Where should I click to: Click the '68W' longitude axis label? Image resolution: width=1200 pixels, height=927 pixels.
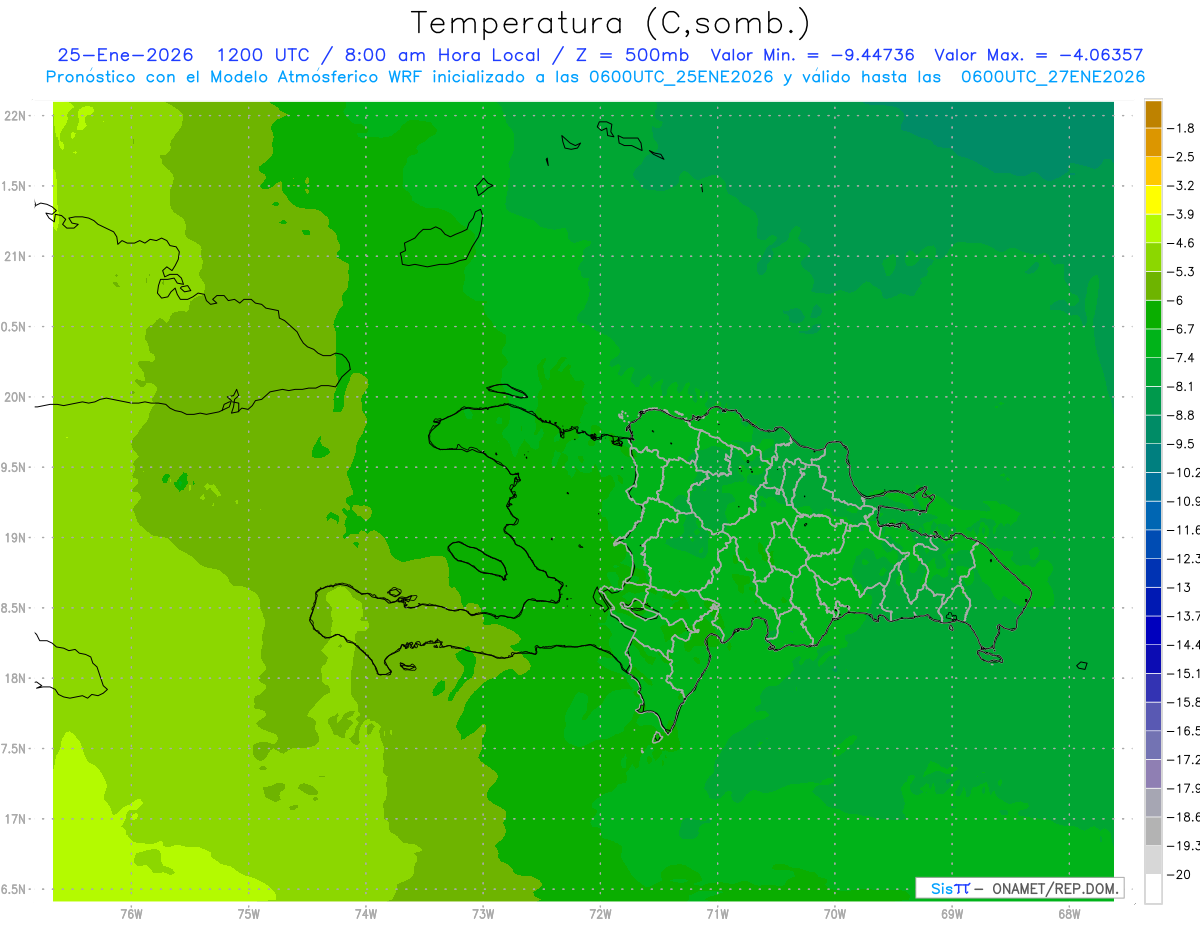point(1068,914)
